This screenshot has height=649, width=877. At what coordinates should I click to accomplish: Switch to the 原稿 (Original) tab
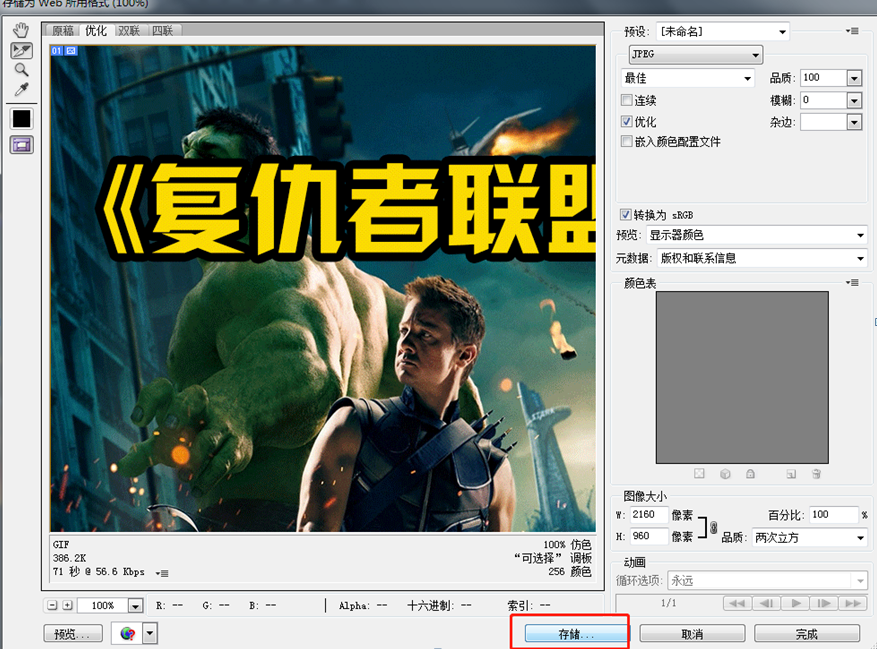[61, 30]
